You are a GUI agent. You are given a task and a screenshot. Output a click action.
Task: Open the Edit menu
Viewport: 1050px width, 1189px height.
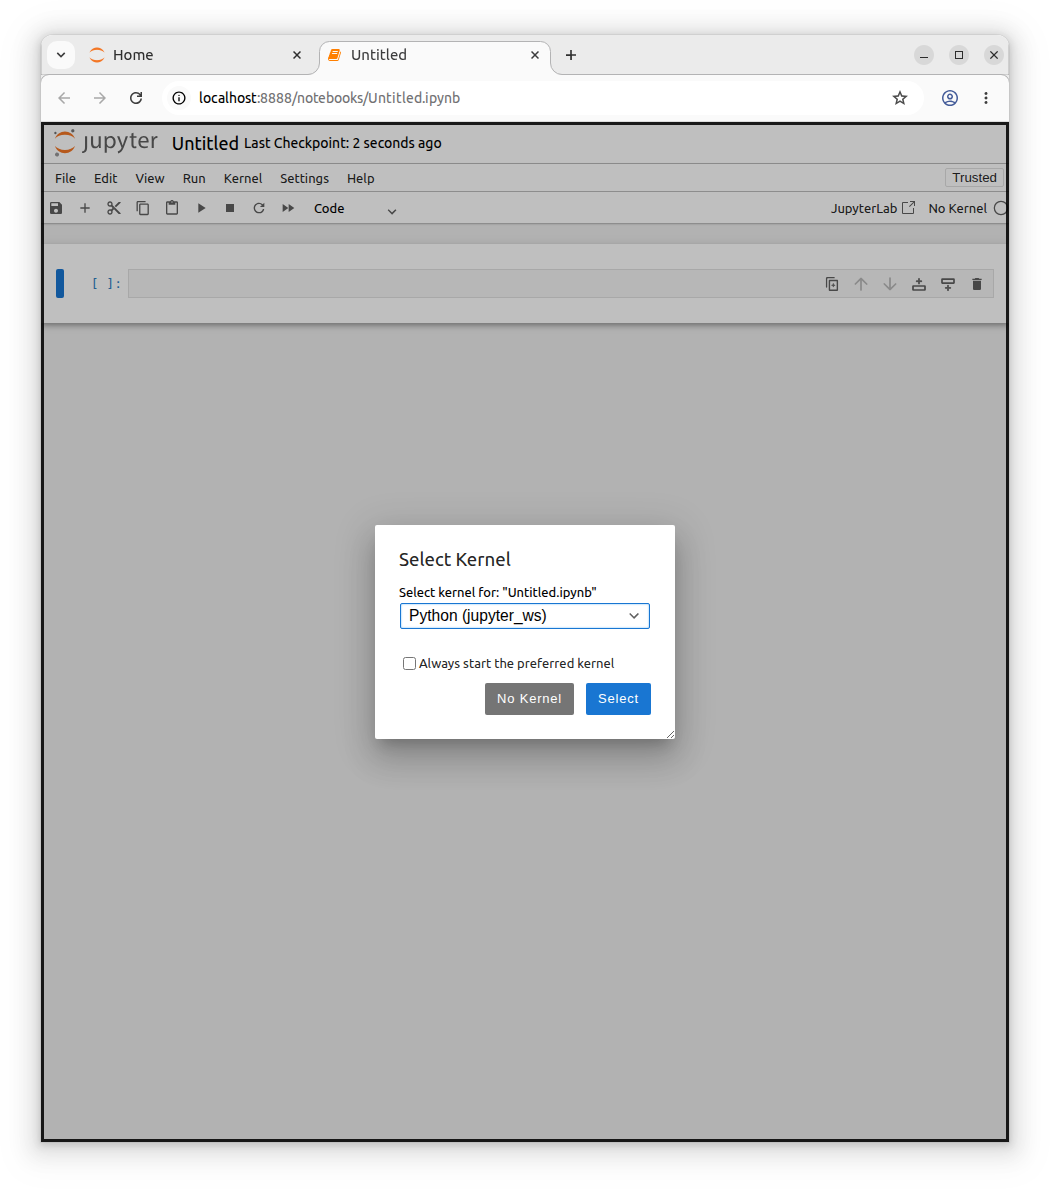(x=105, y=178)
